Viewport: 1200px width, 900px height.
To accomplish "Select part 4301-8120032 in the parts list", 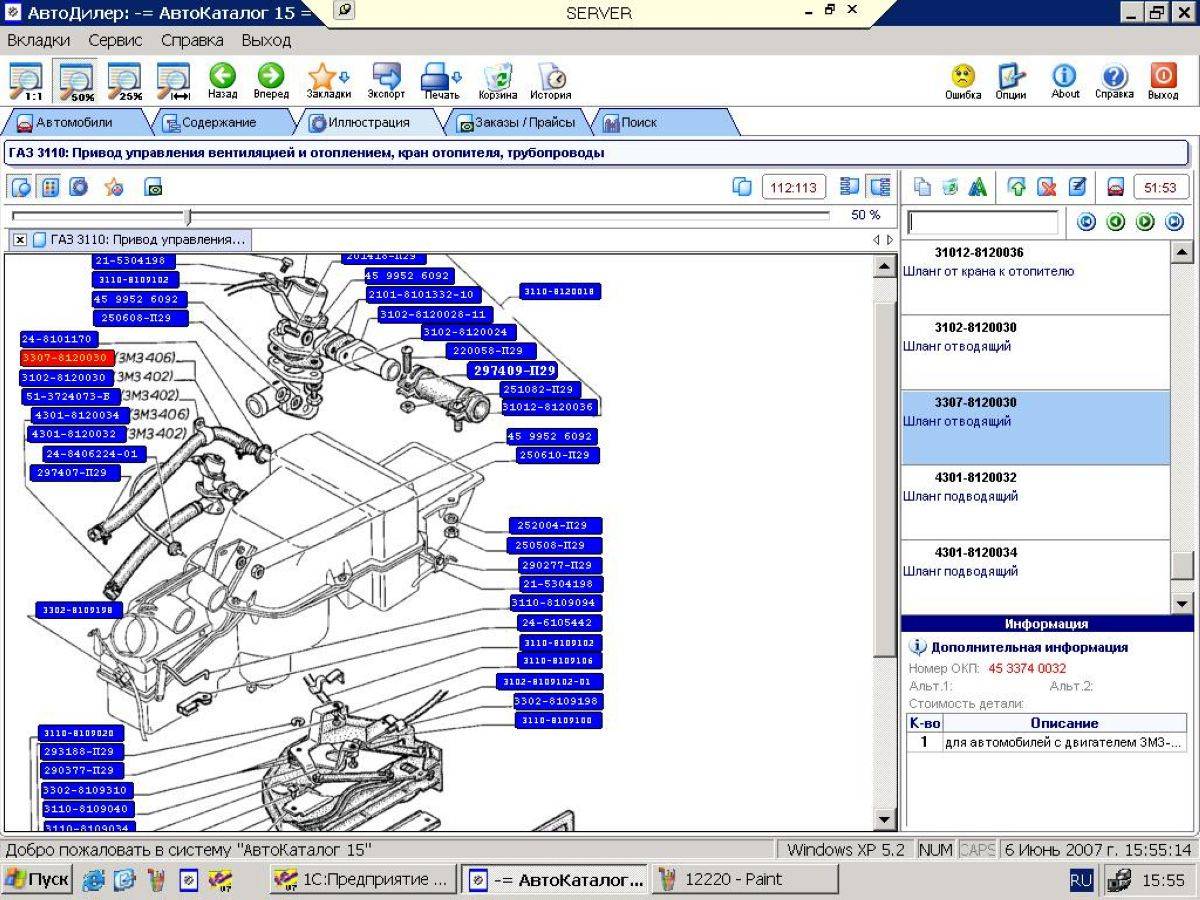I will [x=975, y=478].
